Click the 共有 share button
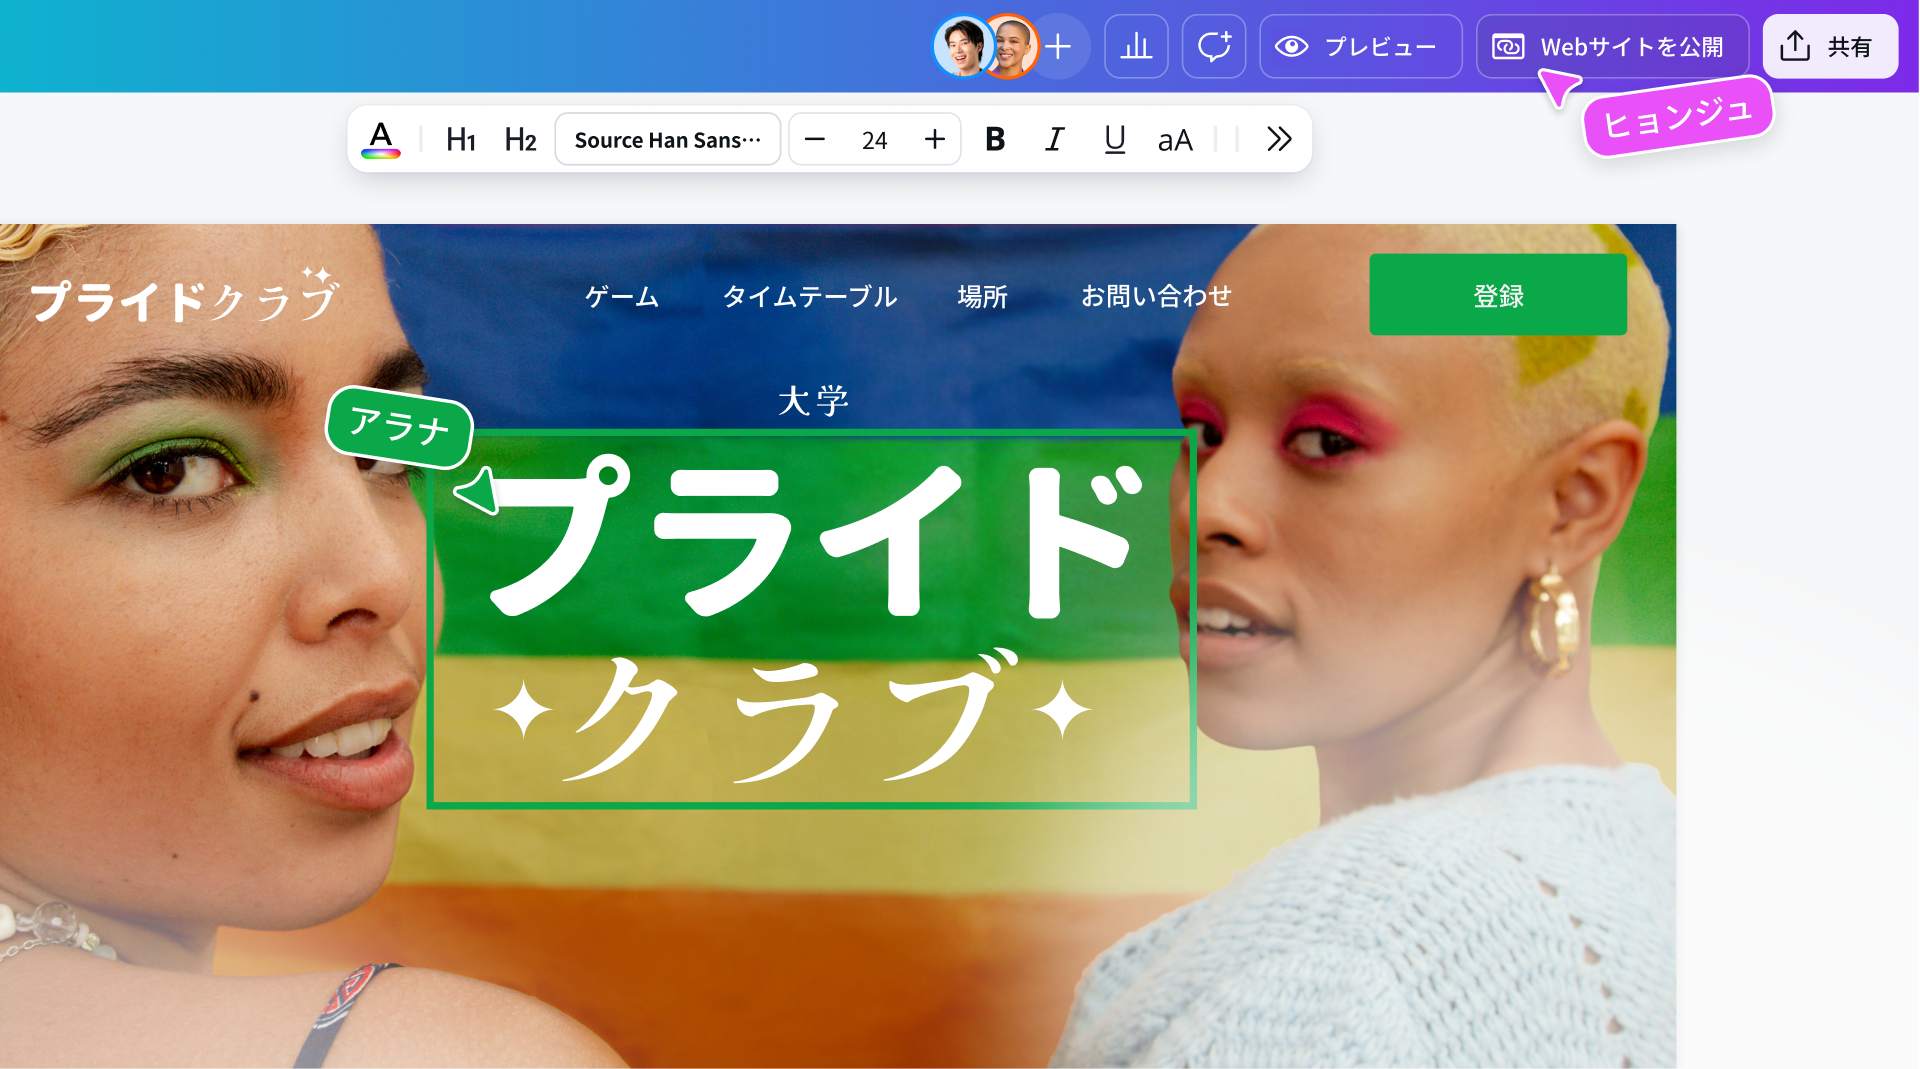Viewport: 1920px width, 1069px height. pyautogui.click(x=1829, y=46)
